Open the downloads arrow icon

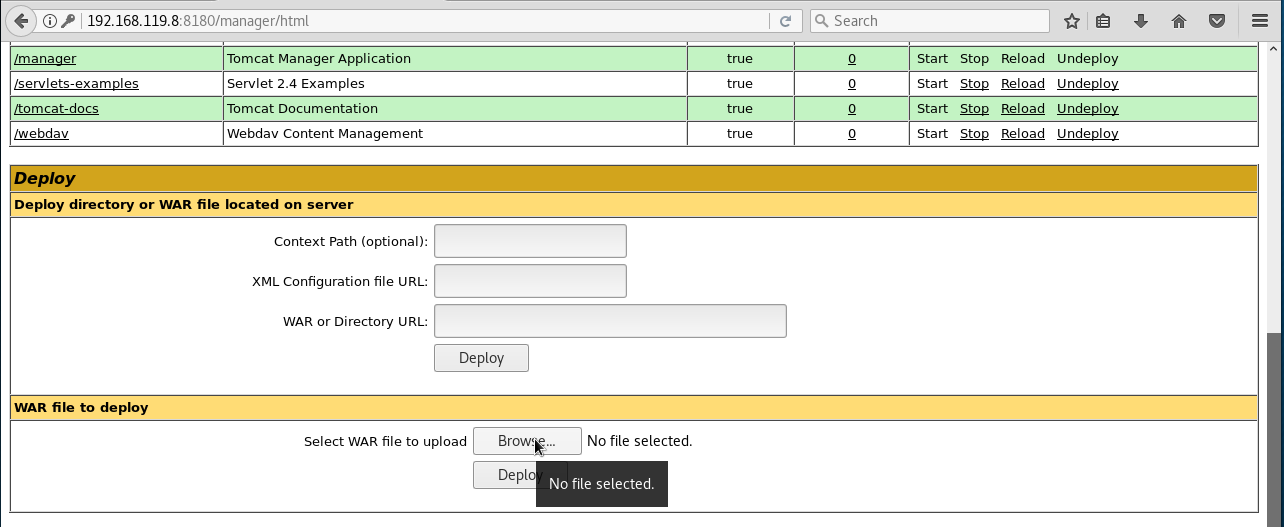pyautogui.click(x=1141, y=21)
